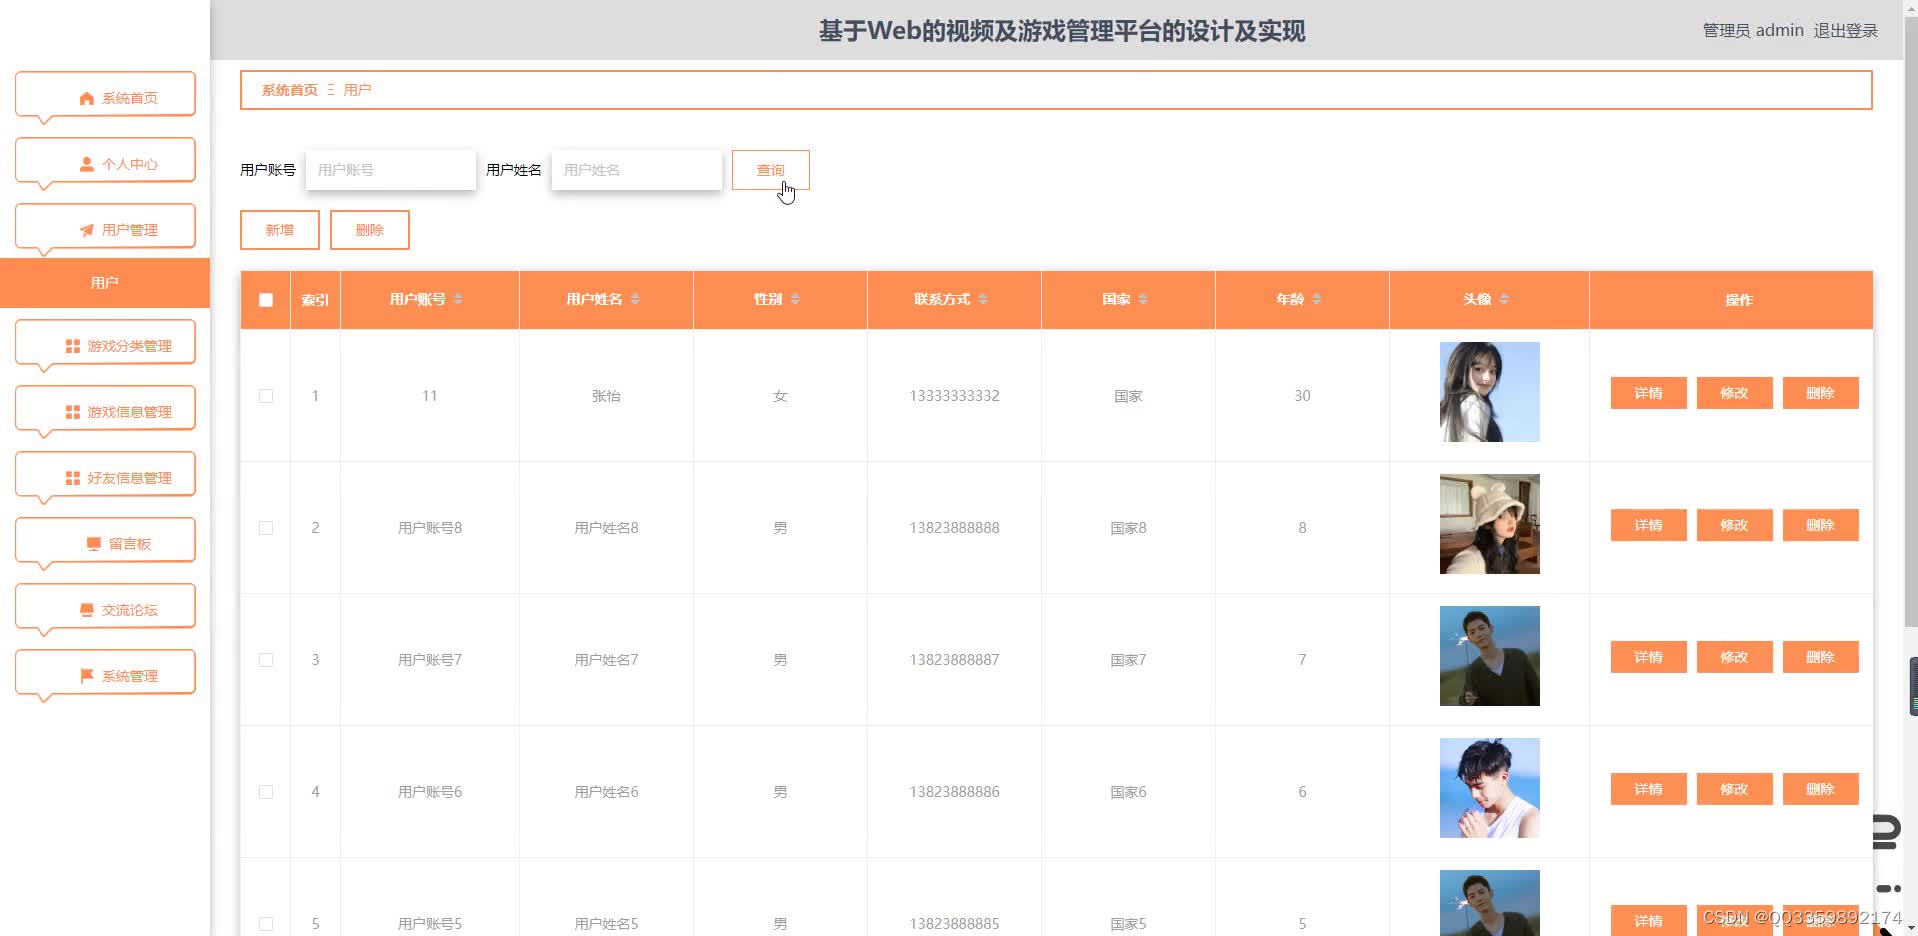The width and height of the screenshot is (1918, 936).
Task: Open avatar thumbnail of 用户姓名8
Action: (1490, 524)
